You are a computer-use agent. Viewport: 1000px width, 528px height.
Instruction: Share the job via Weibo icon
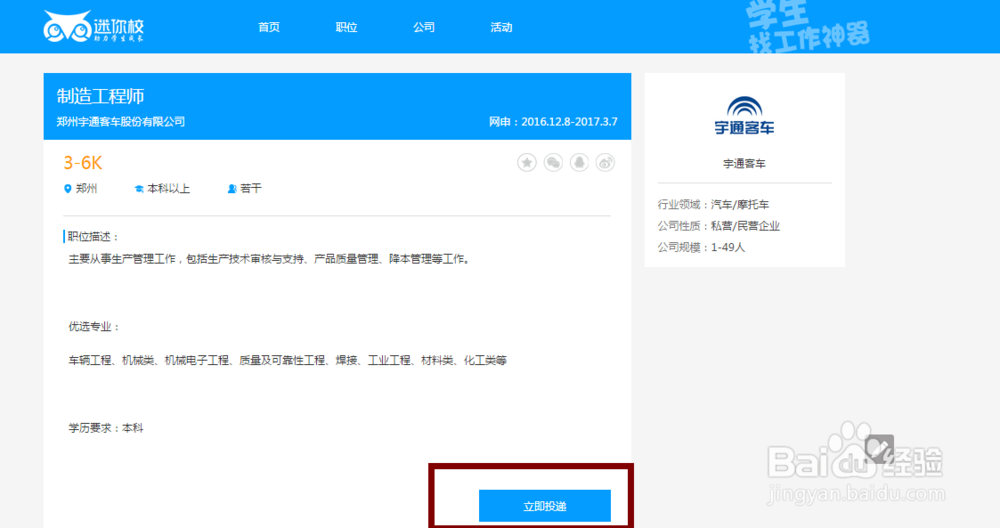(605, 163)
